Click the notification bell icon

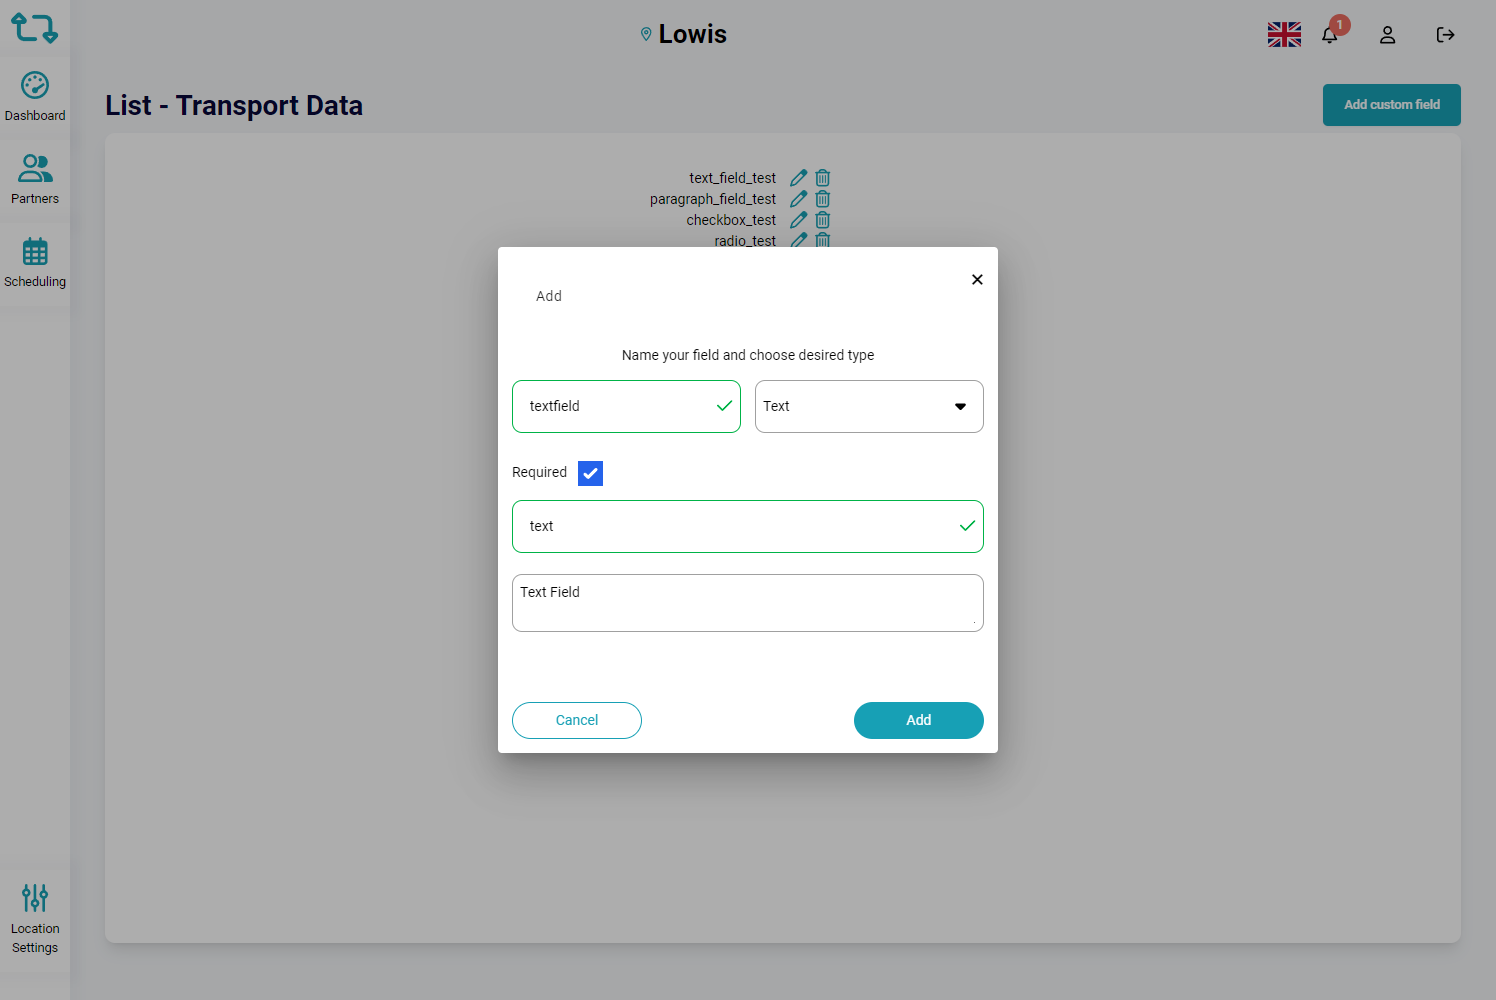[1330, 35]
